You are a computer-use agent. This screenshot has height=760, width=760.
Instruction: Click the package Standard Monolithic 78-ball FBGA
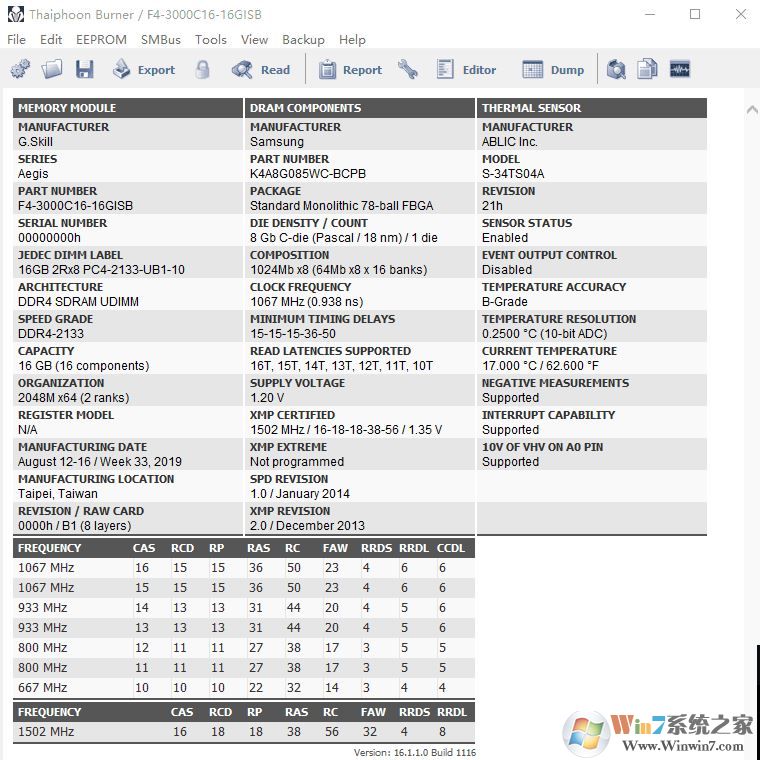342,206
